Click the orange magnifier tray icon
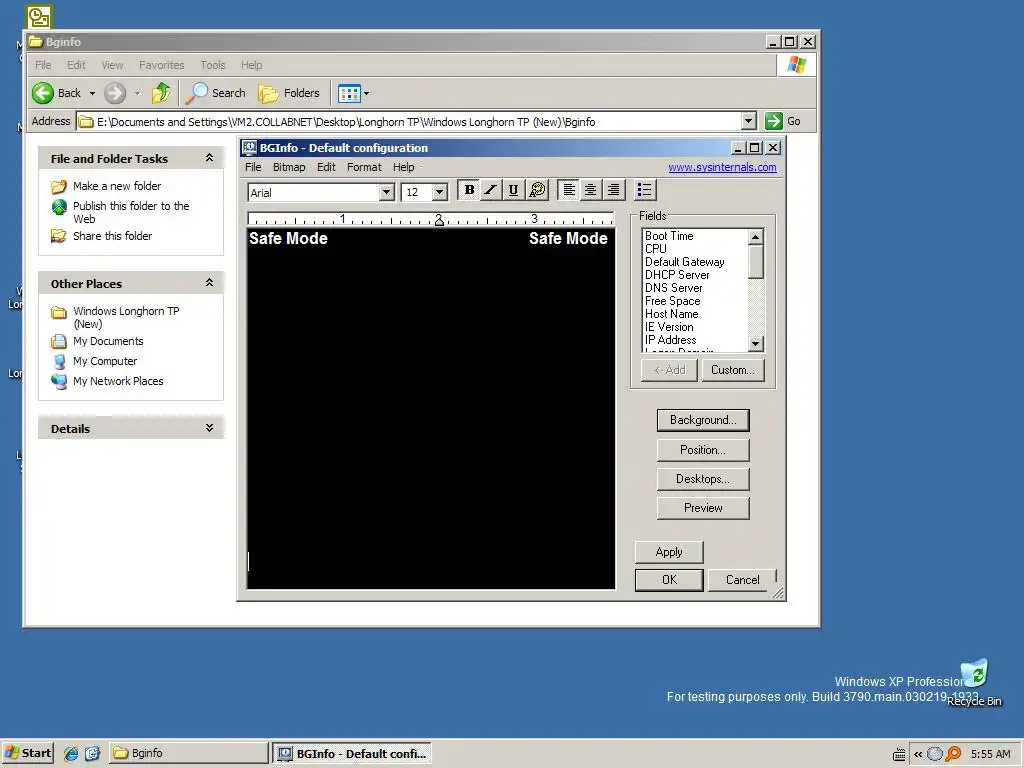The width and height of the screenshot is (1024, 768). 953,754
